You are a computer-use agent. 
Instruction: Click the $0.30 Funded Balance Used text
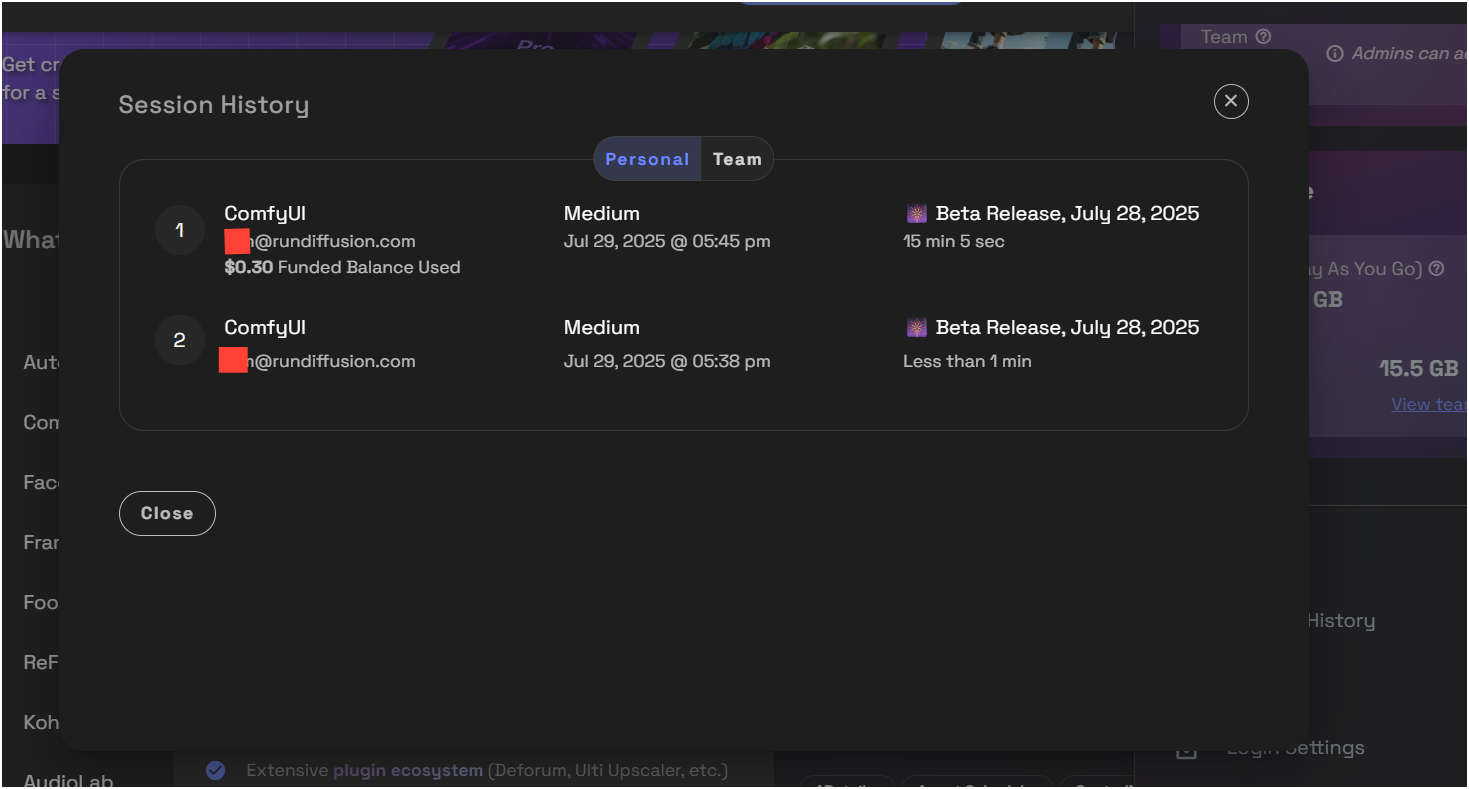(342, 267)
